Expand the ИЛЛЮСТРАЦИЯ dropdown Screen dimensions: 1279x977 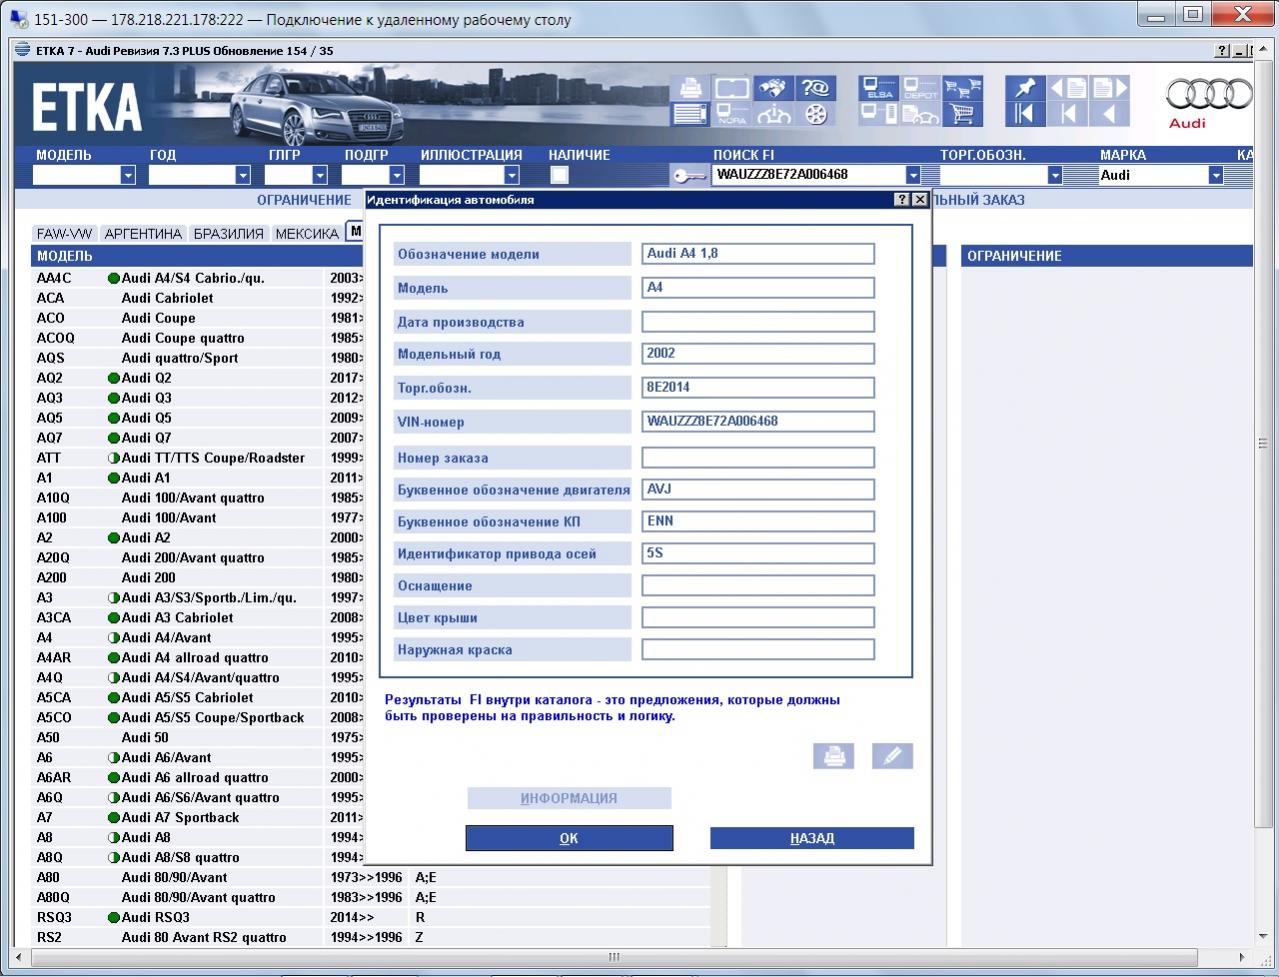coord(512,175)
